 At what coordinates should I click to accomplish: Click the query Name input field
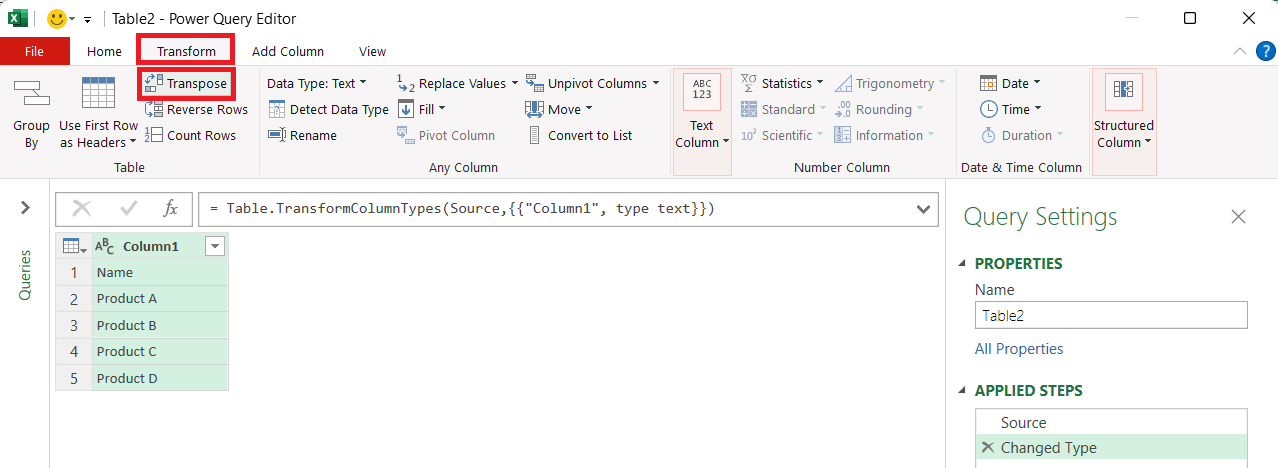pos(1111,315)
